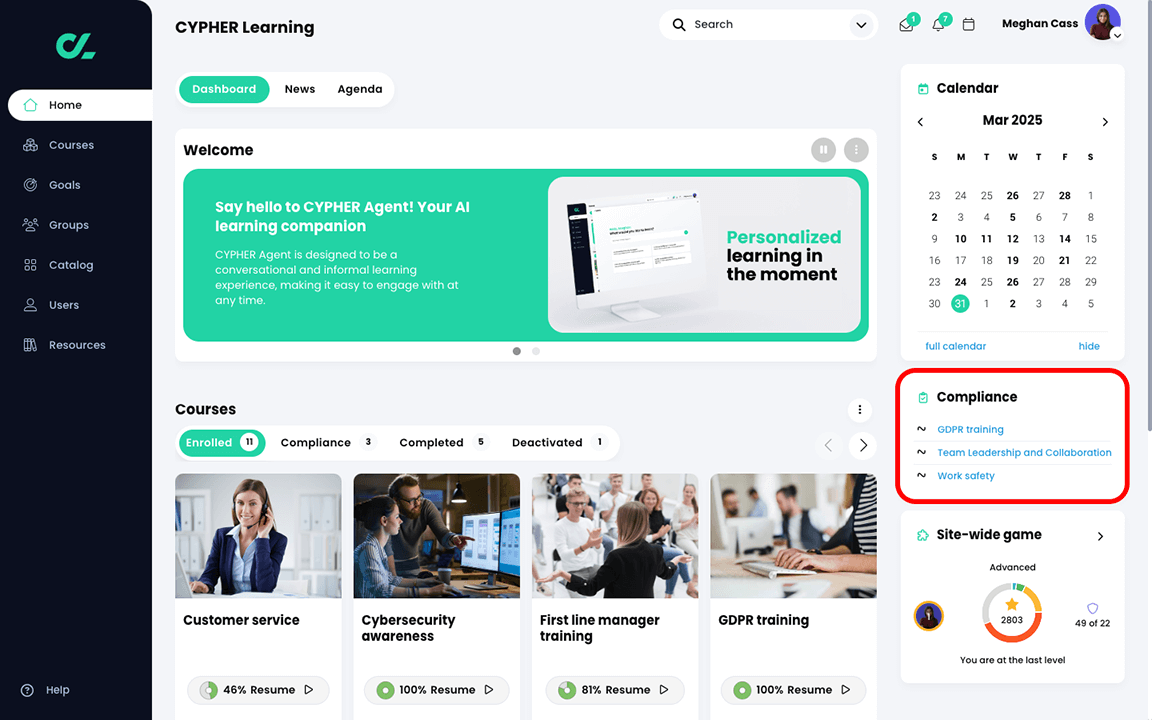Resume GDPR training course at 100%

(x=793, y=690)
